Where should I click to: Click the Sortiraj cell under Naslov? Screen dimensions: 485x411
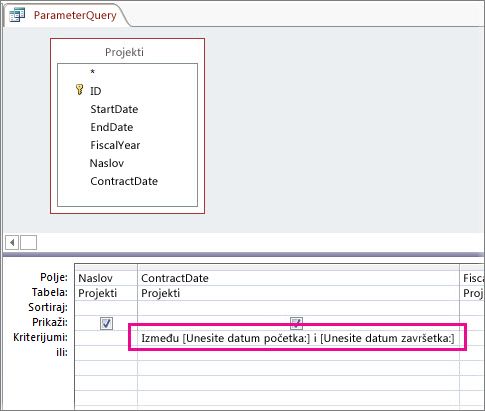click(x=106, y=308)
